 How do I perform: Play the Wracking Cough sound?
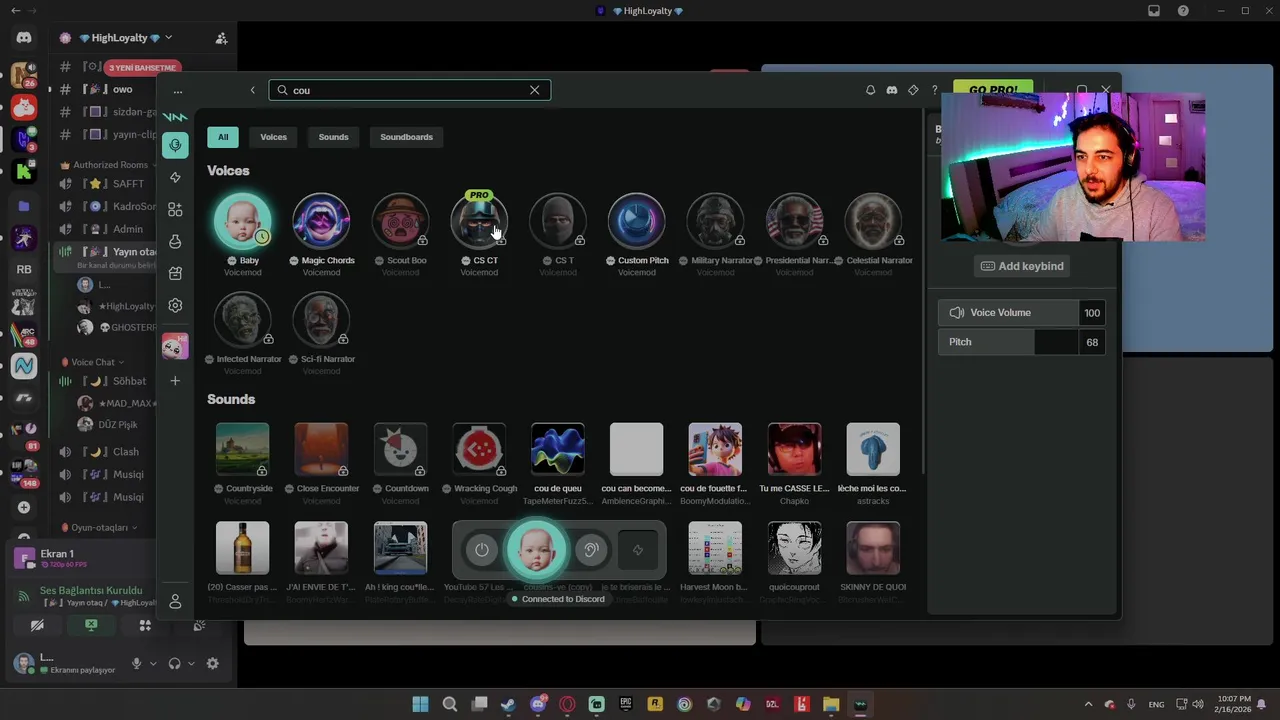click(x=479, y=449)
